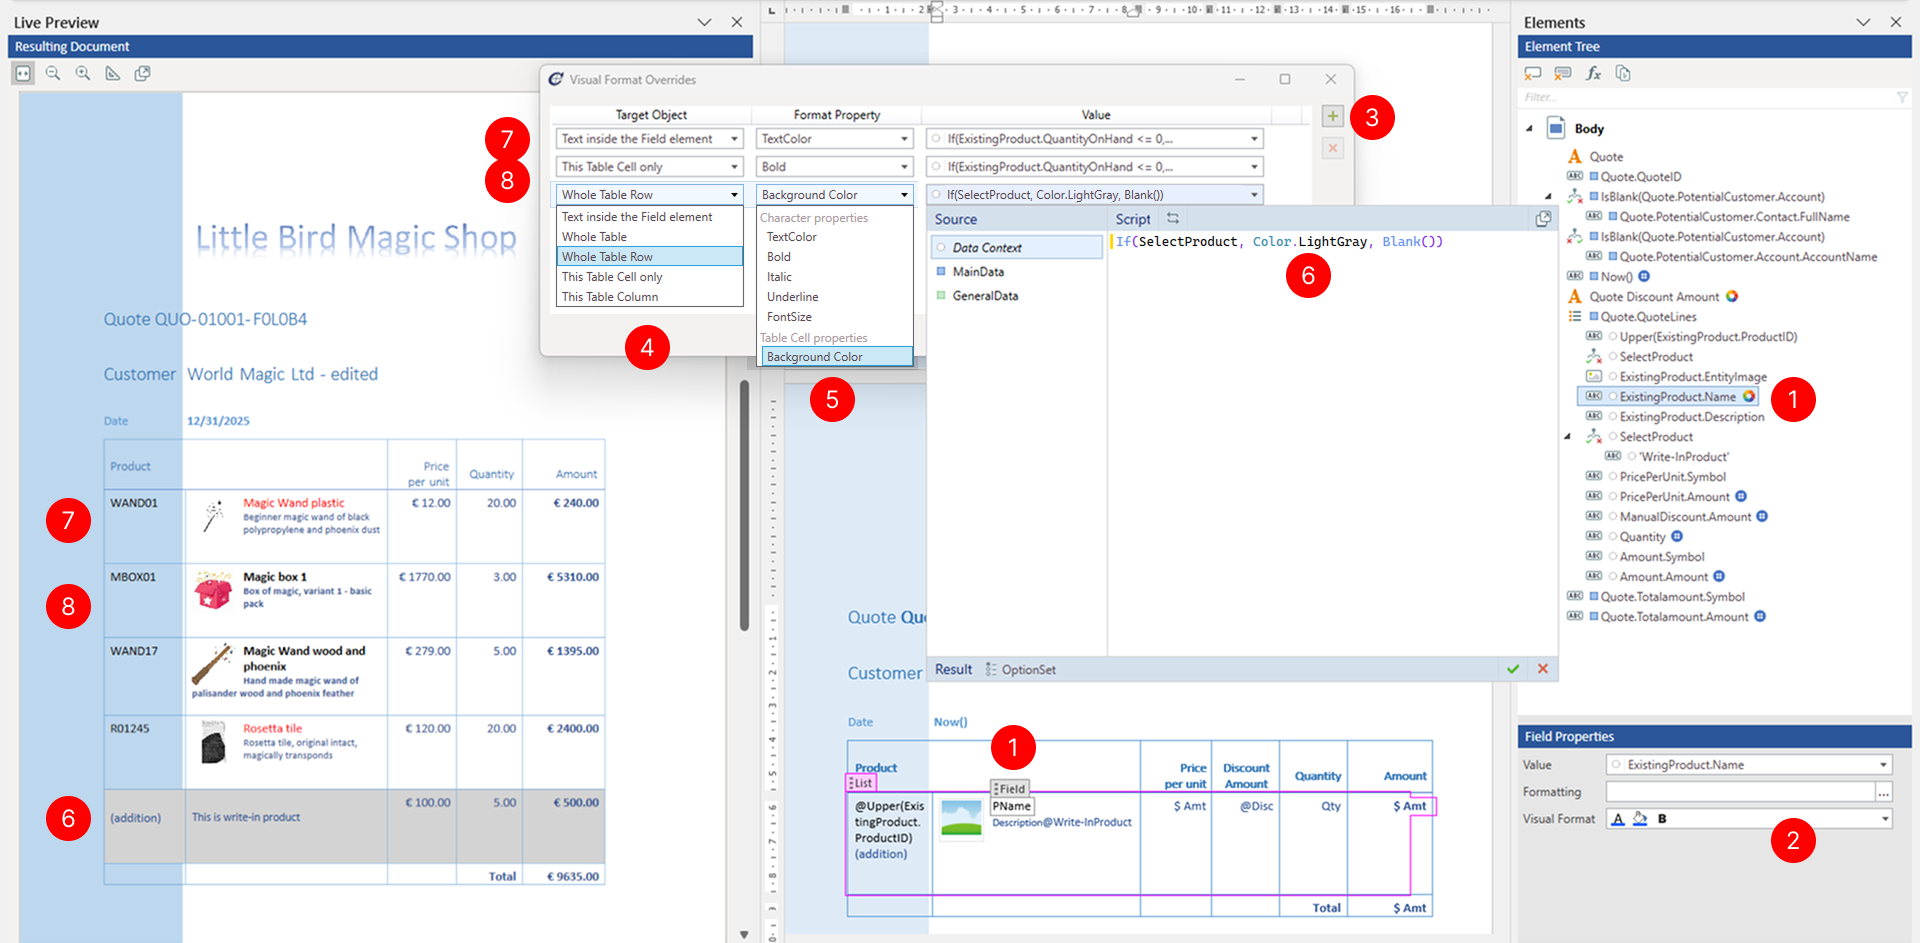Choose This Table Cell only from the open list

(x=650, y=277)
